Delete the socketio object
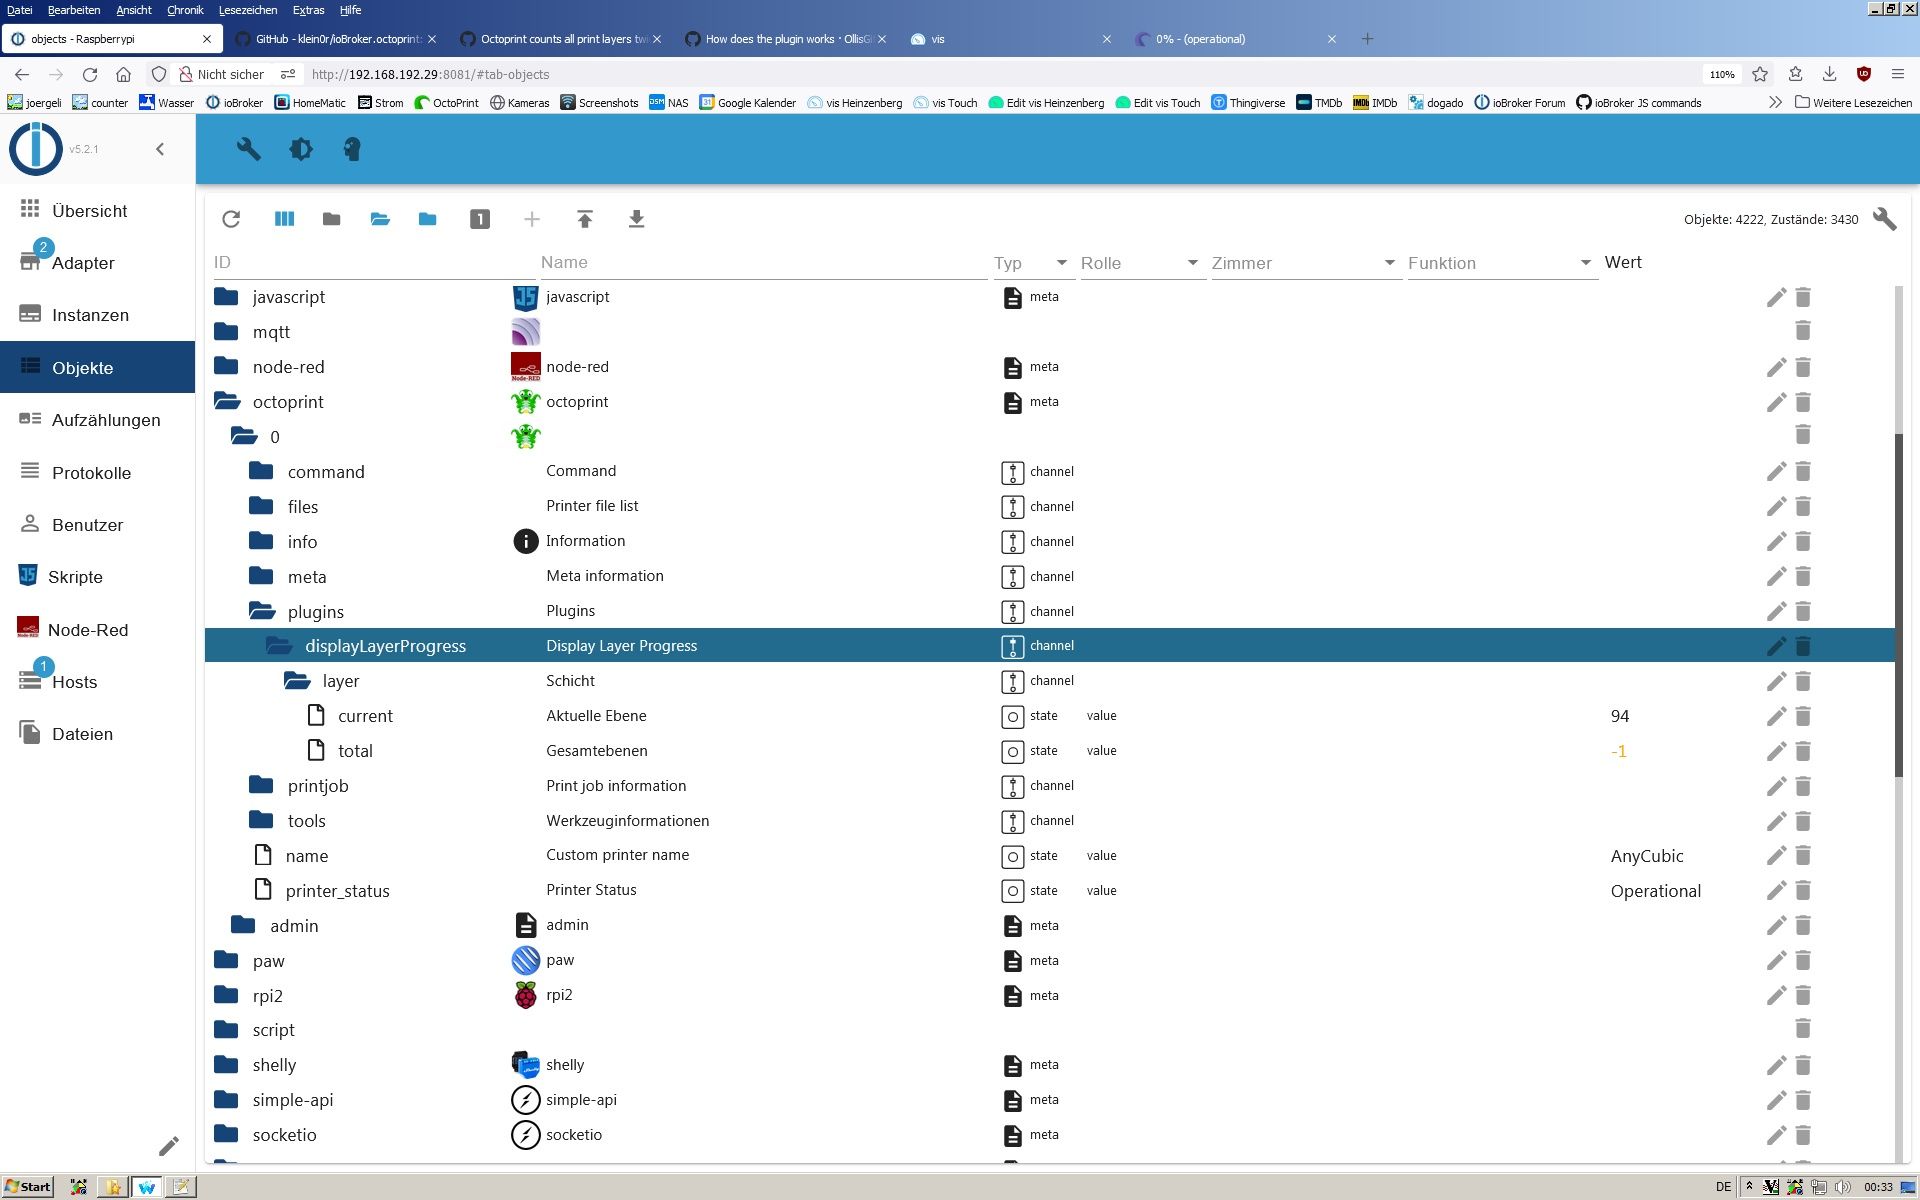This screenshot has width=1920, height=1200. [x=1803, y=1135]
